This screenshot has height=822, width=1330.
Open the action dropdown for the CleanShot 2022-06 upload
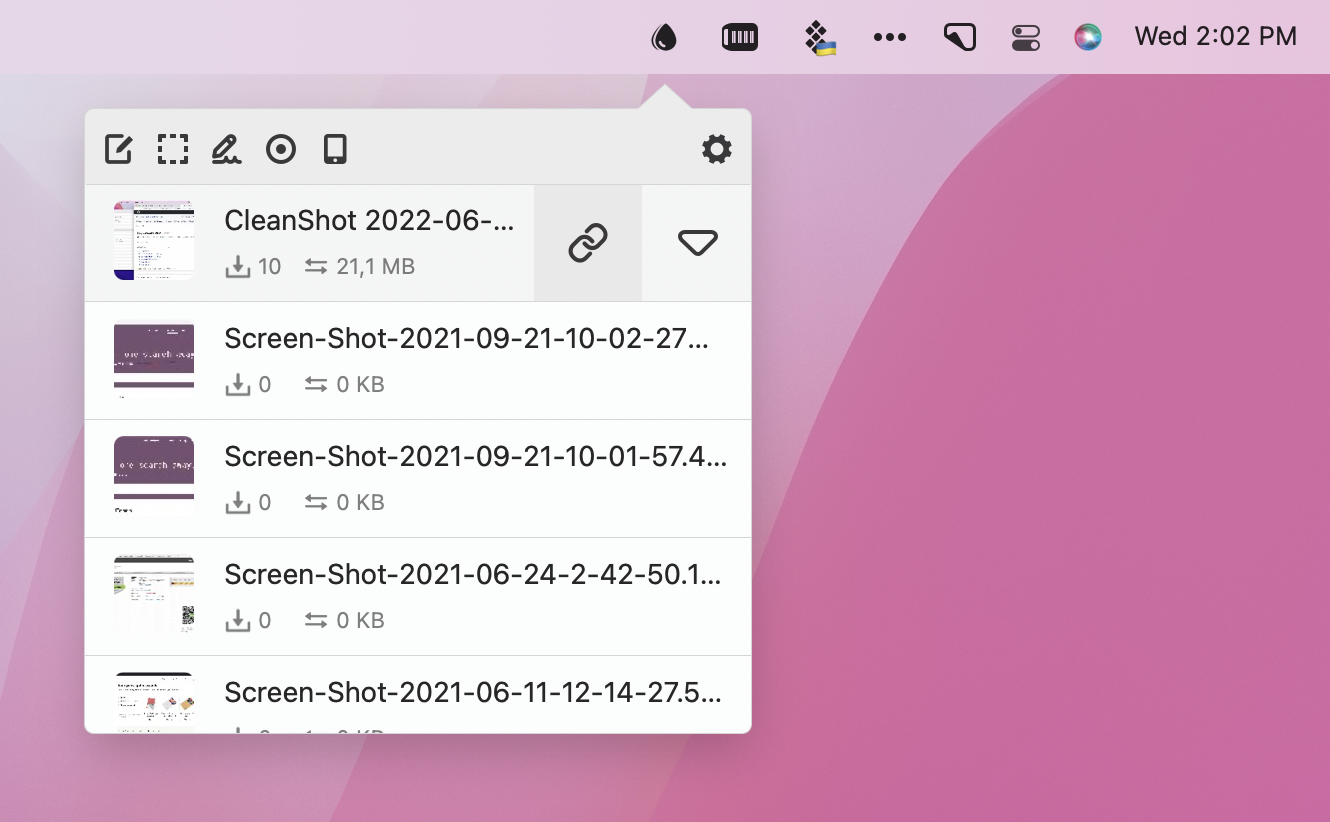[x=697, y=243]
